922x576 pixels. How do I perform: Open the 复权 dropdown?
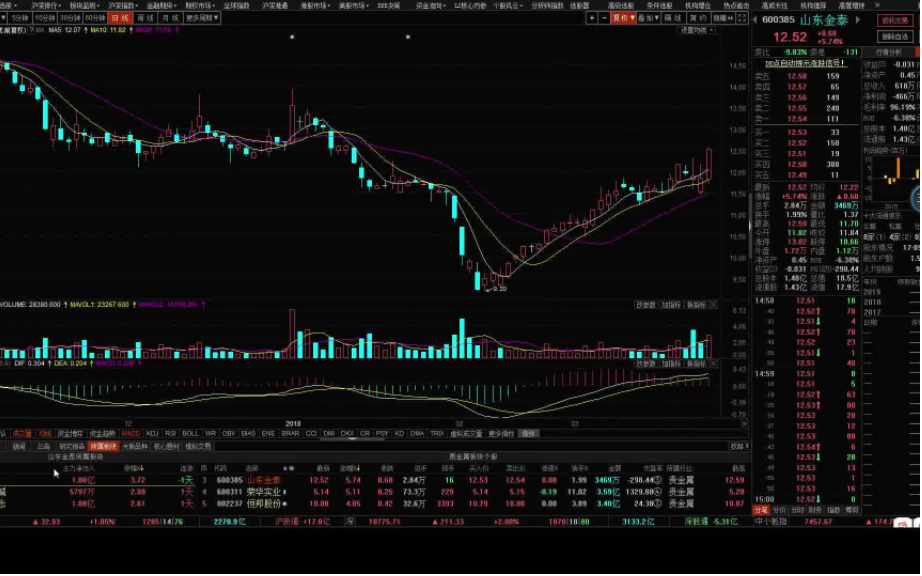tap(623, 18)
